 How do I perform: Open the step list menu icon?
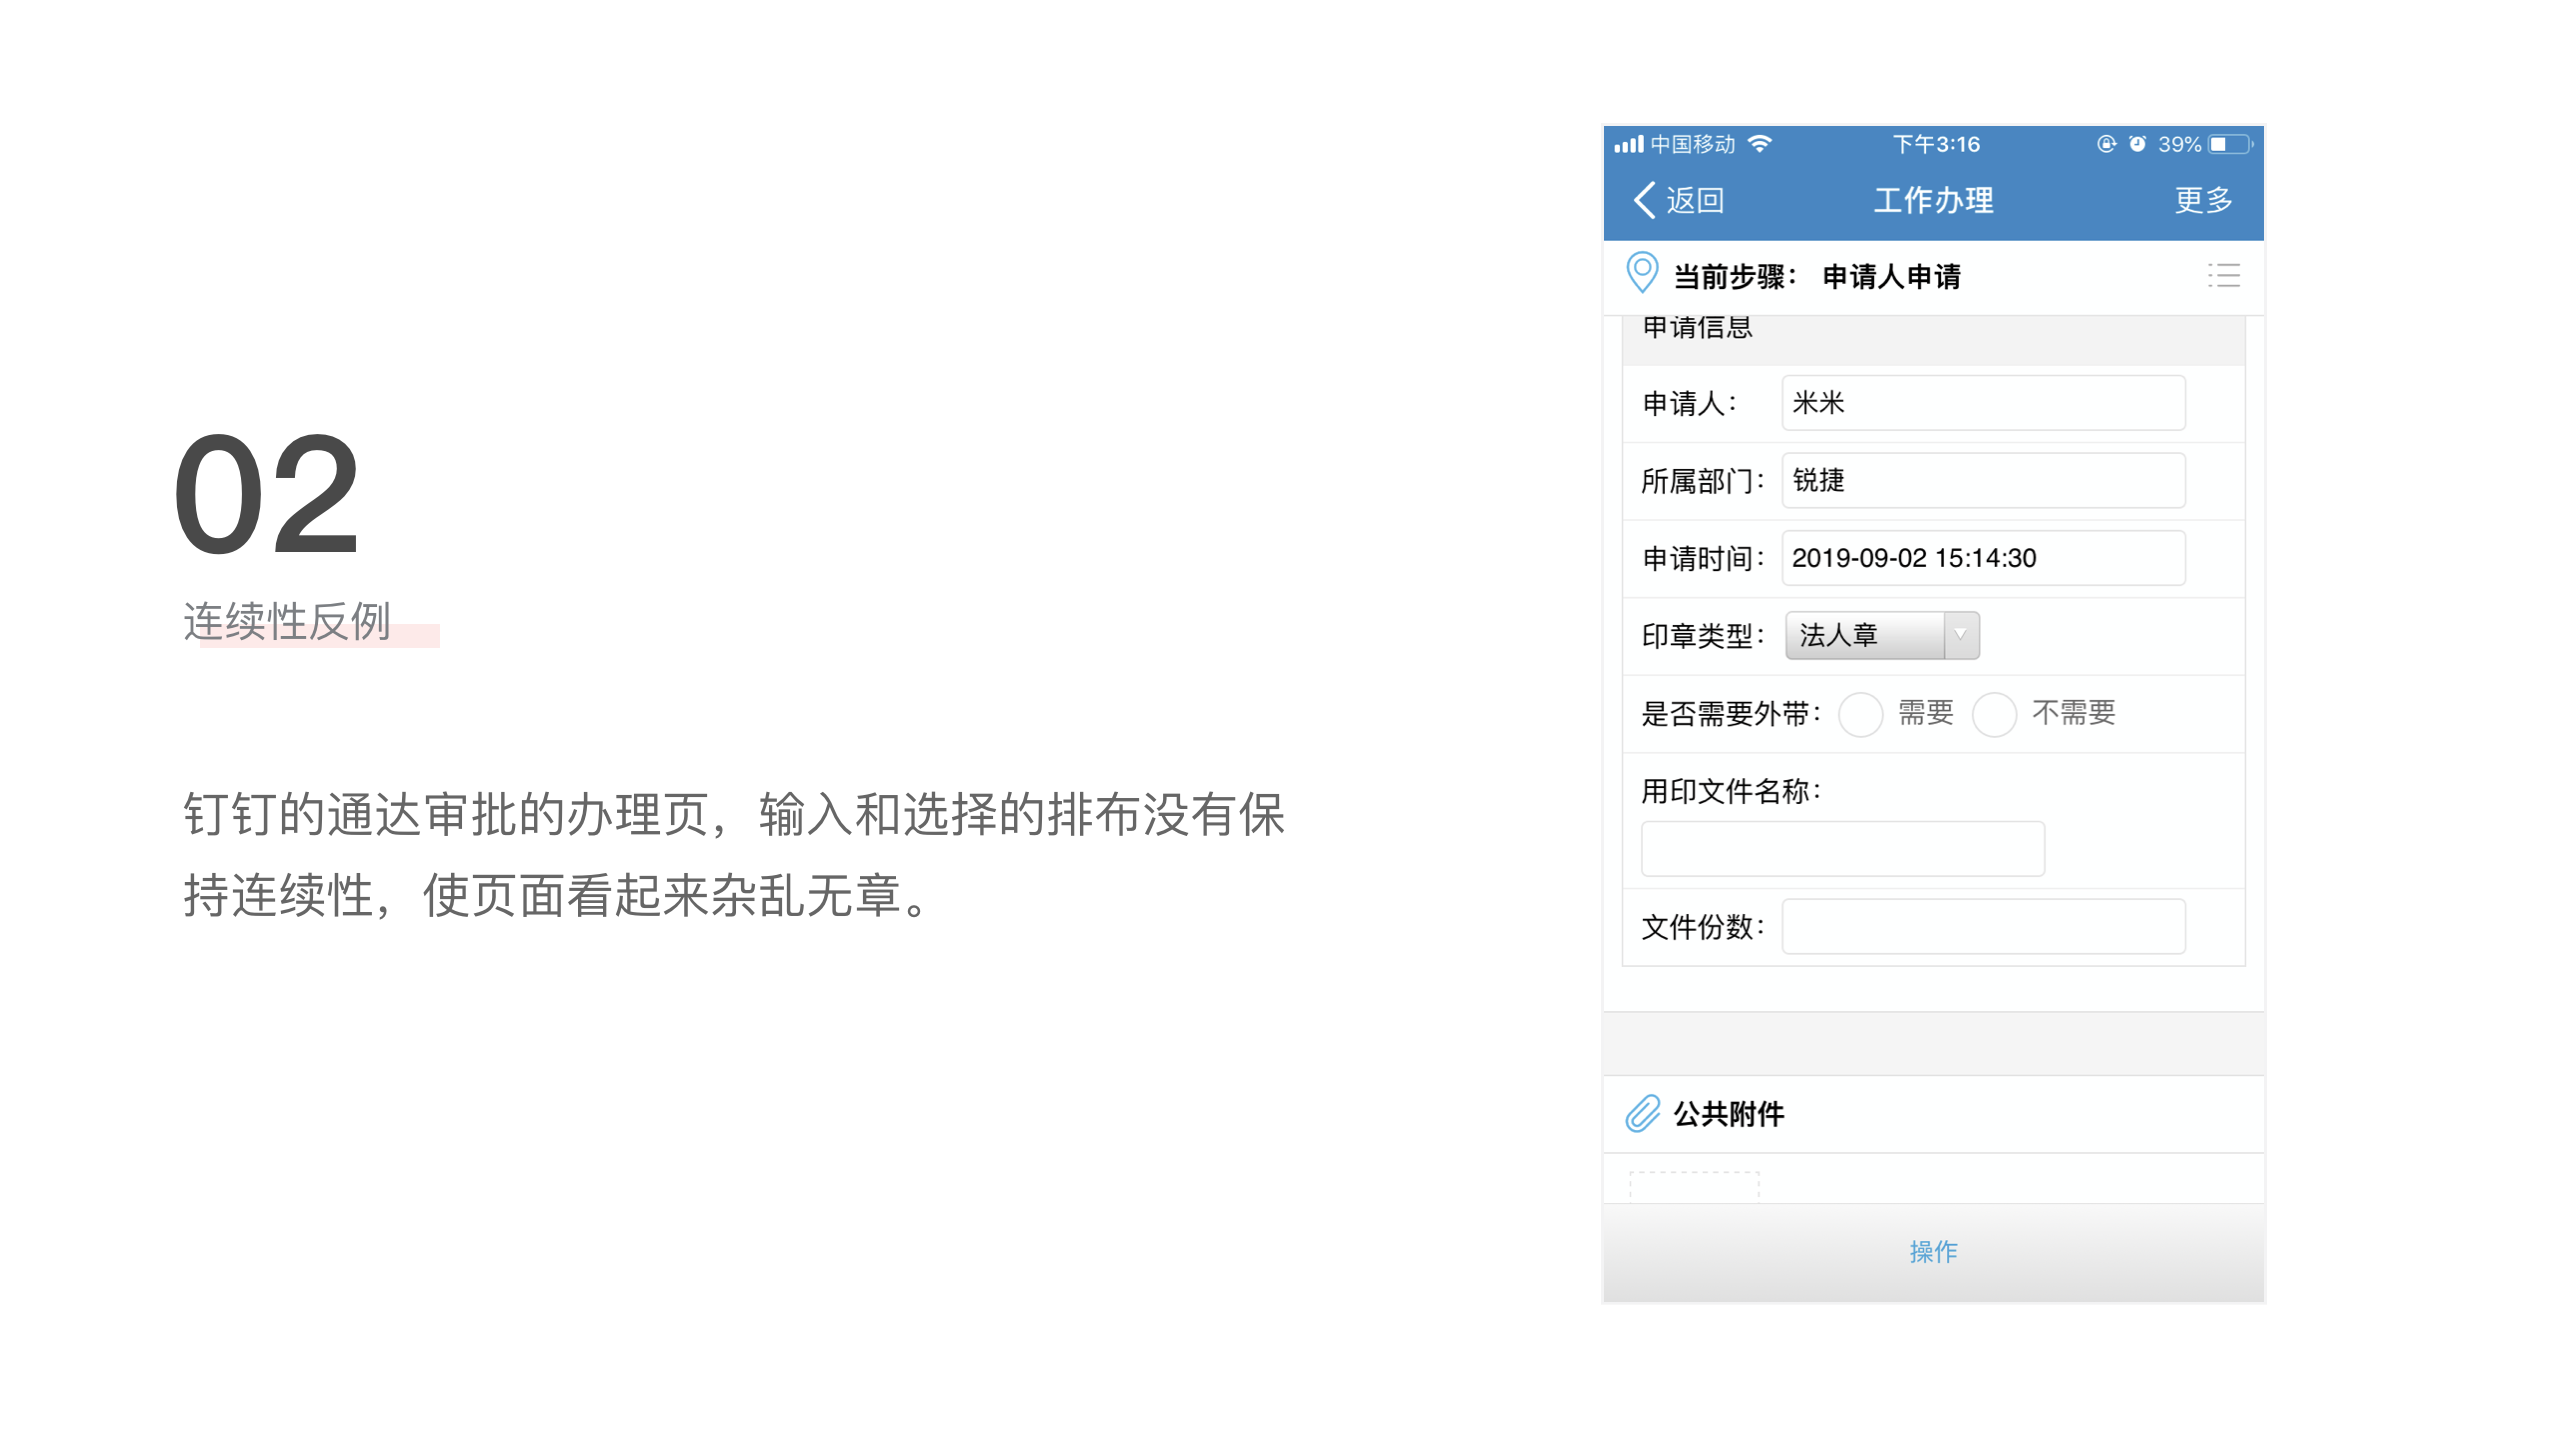tap(2223, 275)
